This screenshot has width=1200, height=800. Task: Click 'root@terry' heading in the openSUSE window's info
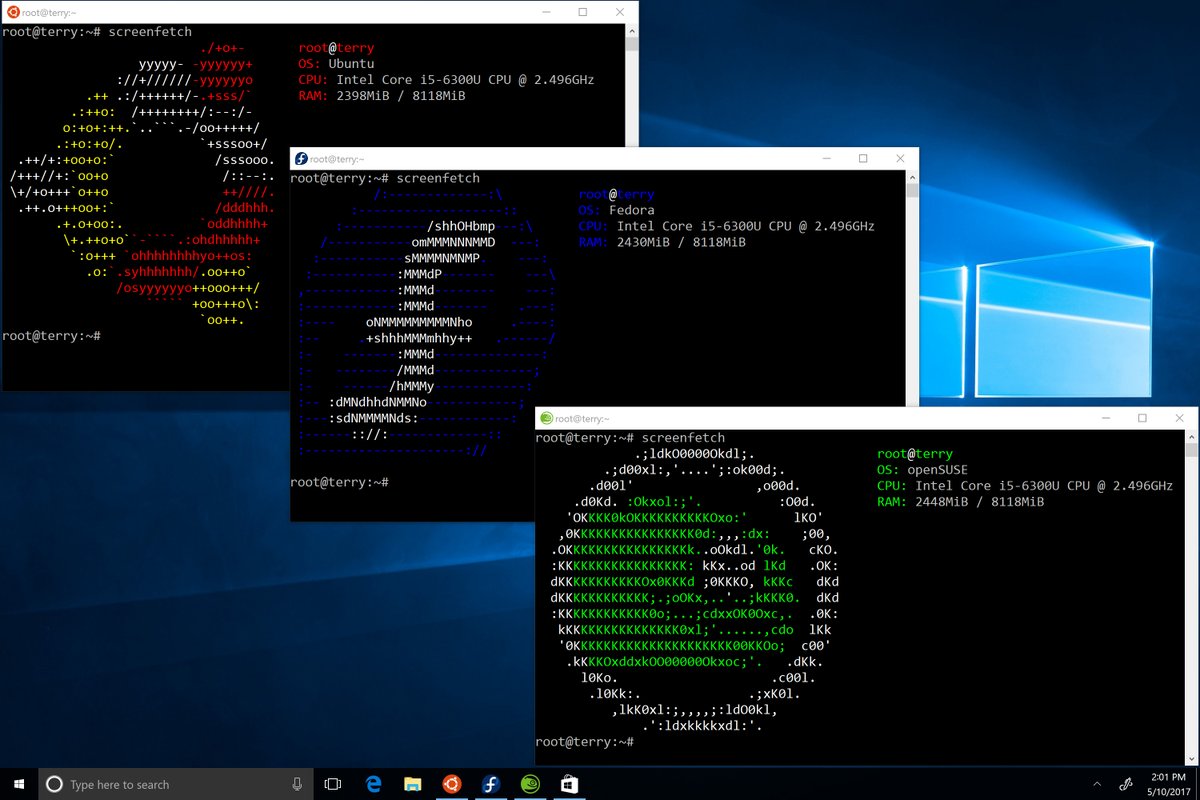point(914,454)
